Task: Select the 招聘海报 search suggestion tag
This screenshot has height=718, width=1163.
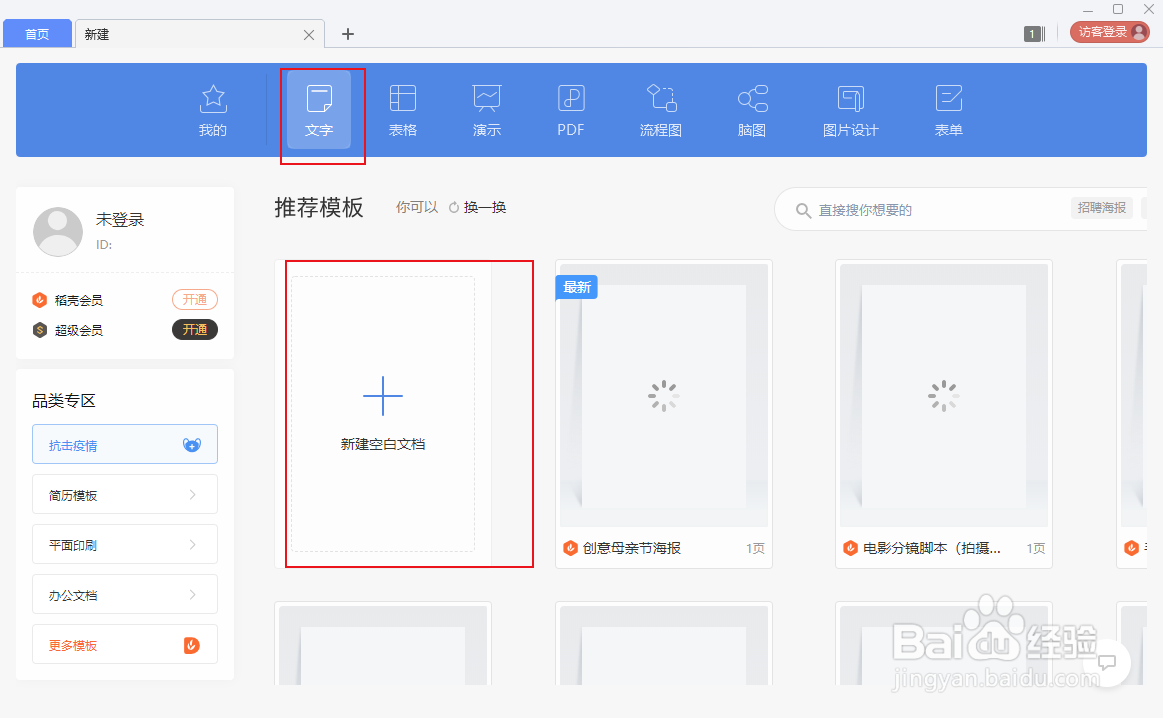Action: [1101, 208]
